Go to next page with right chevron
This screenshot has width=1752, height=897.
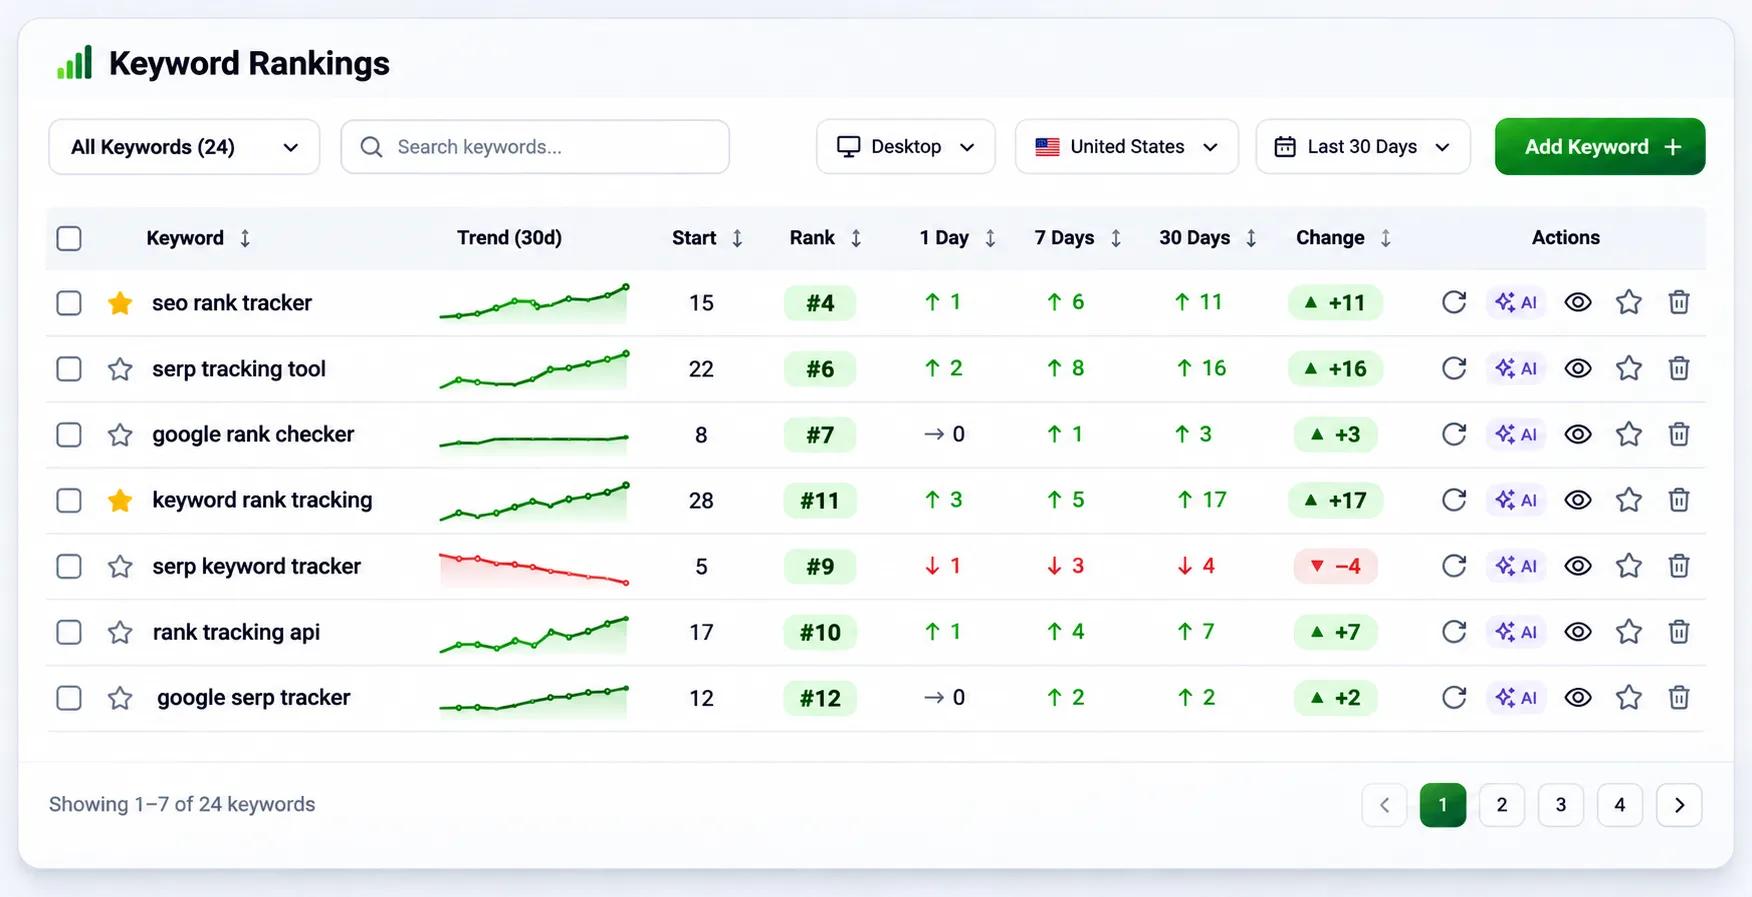click(1679, 805)
